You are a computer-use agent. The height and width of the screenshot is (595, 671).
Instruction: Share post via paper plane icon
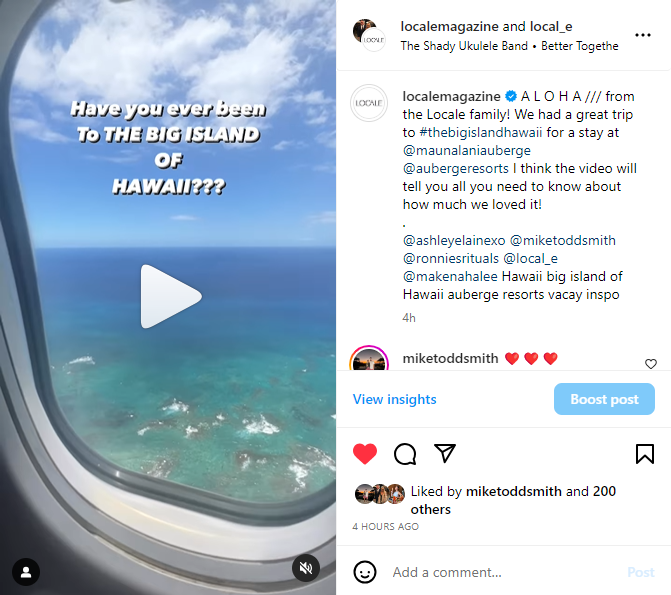pos(445,453)
